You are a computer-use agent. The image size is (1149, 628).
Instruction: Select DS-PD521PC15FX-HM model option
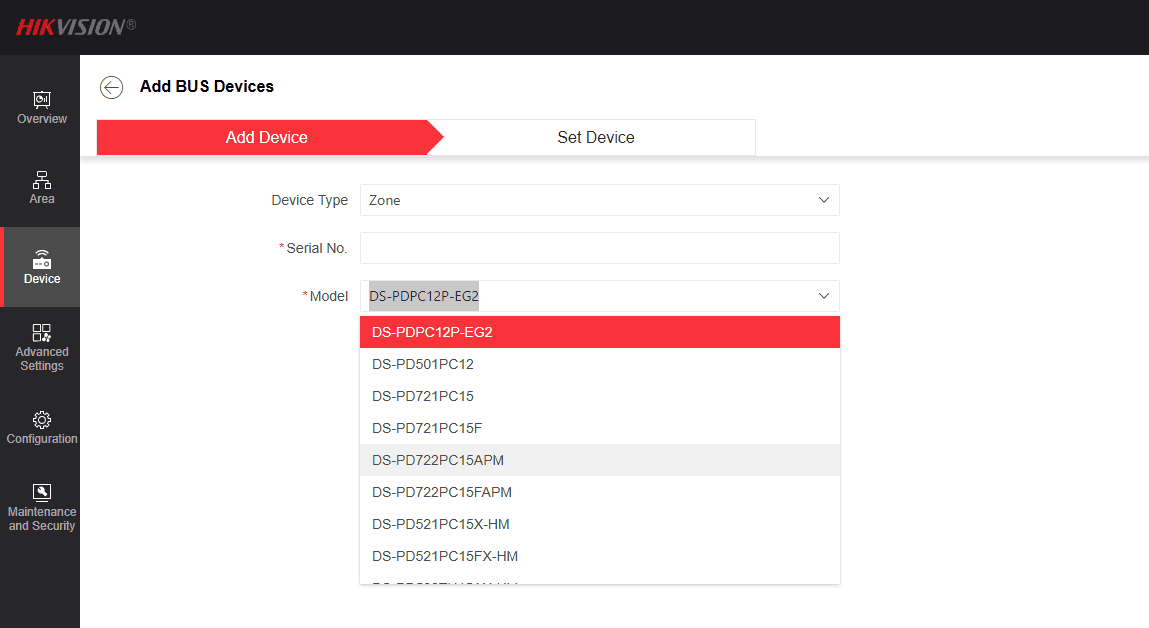click(599, 556)
